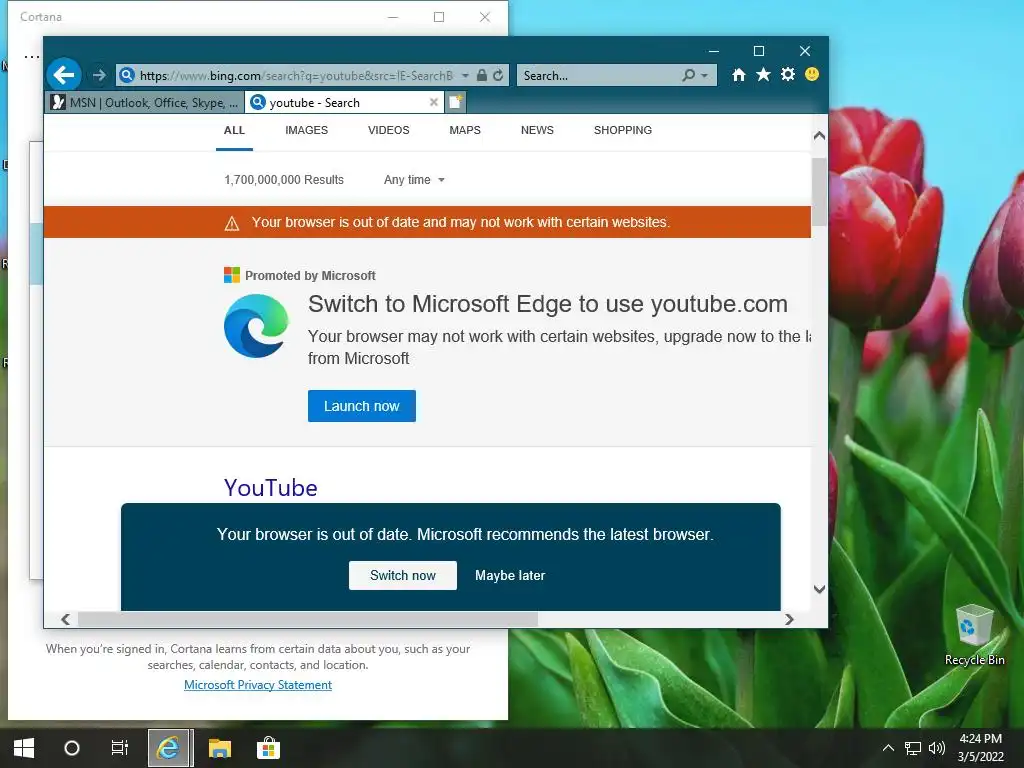Click the Internet Explorer taskbar icon
Screen dimensions: 1024x768
168,748
